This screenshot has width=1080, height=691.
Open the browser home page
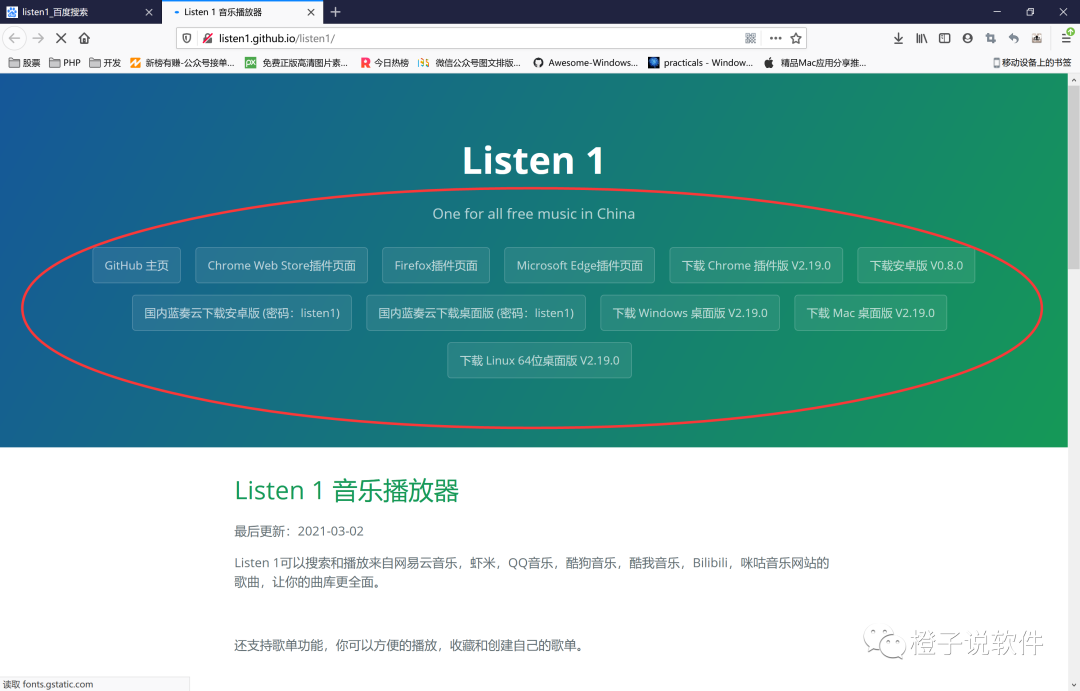(84, 39)
